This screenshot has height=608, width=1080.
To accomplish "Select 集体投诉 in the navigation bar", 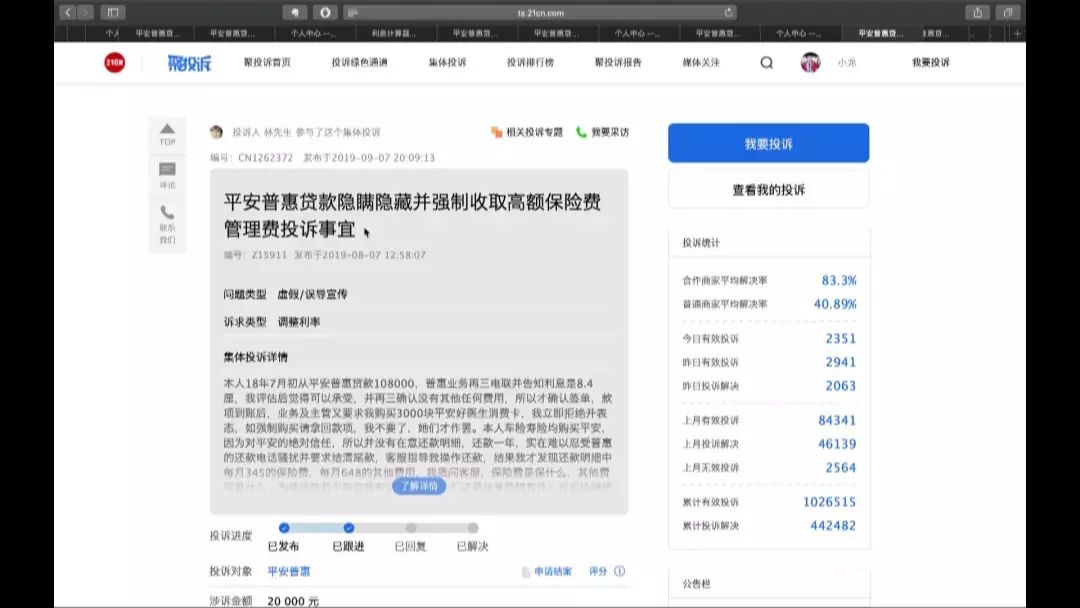I will [448, 63].
